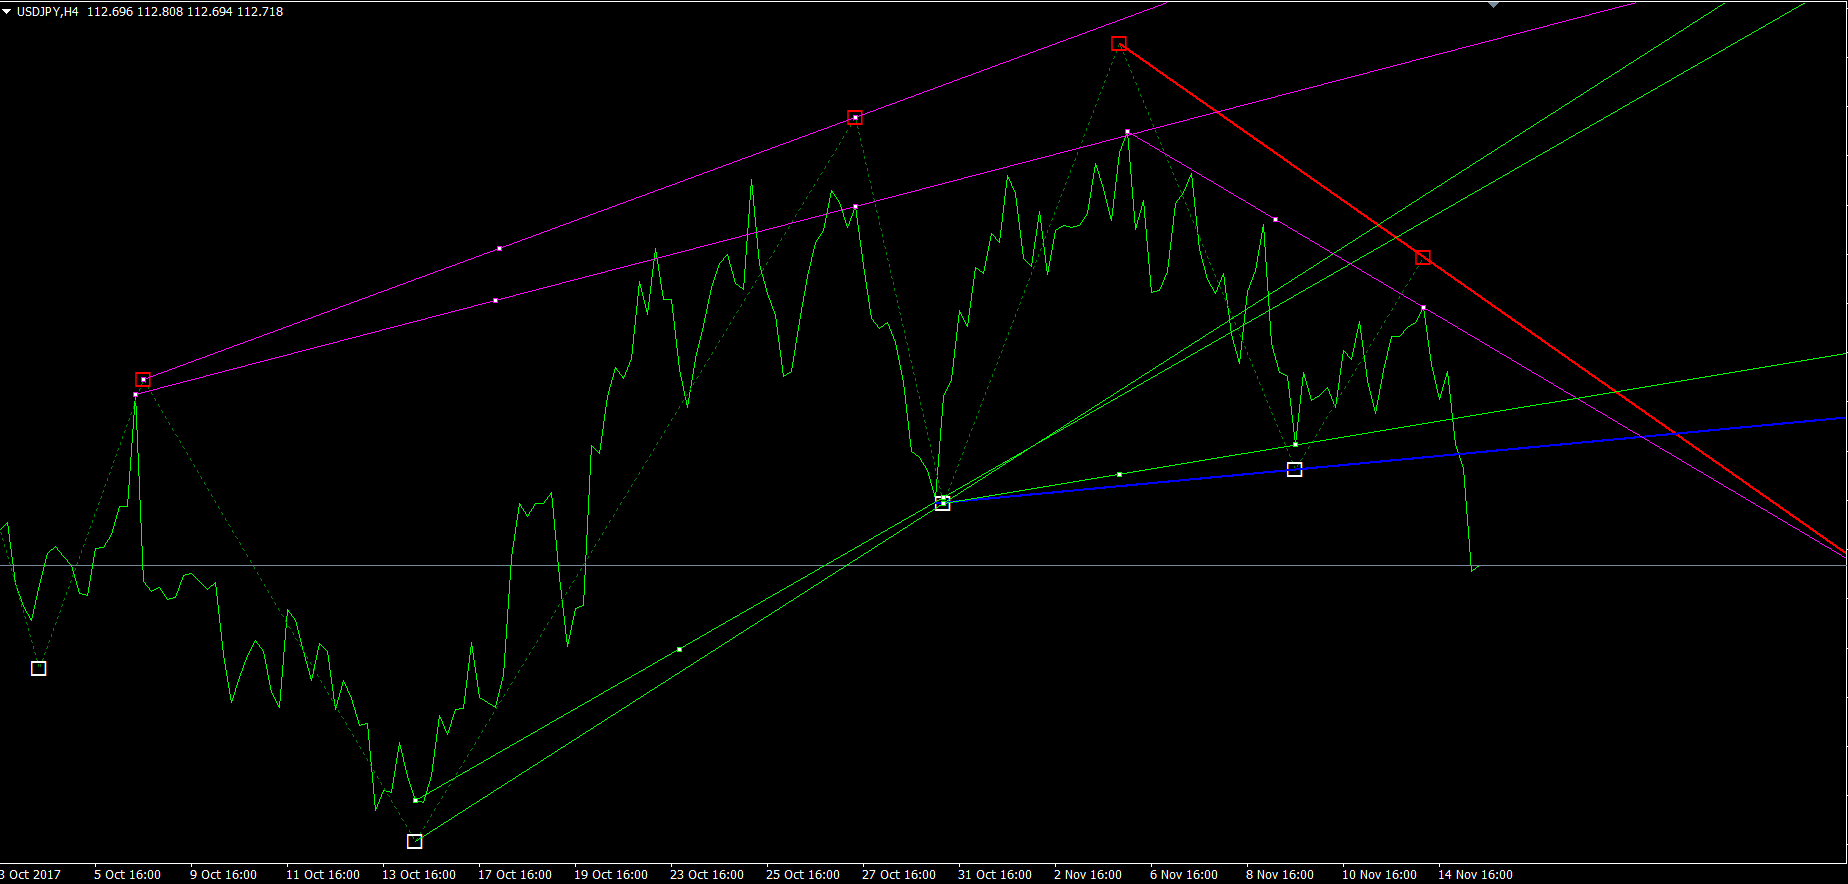
Task: Click the grey chart shift triangle marker
Action: [x=1494, y=4]
